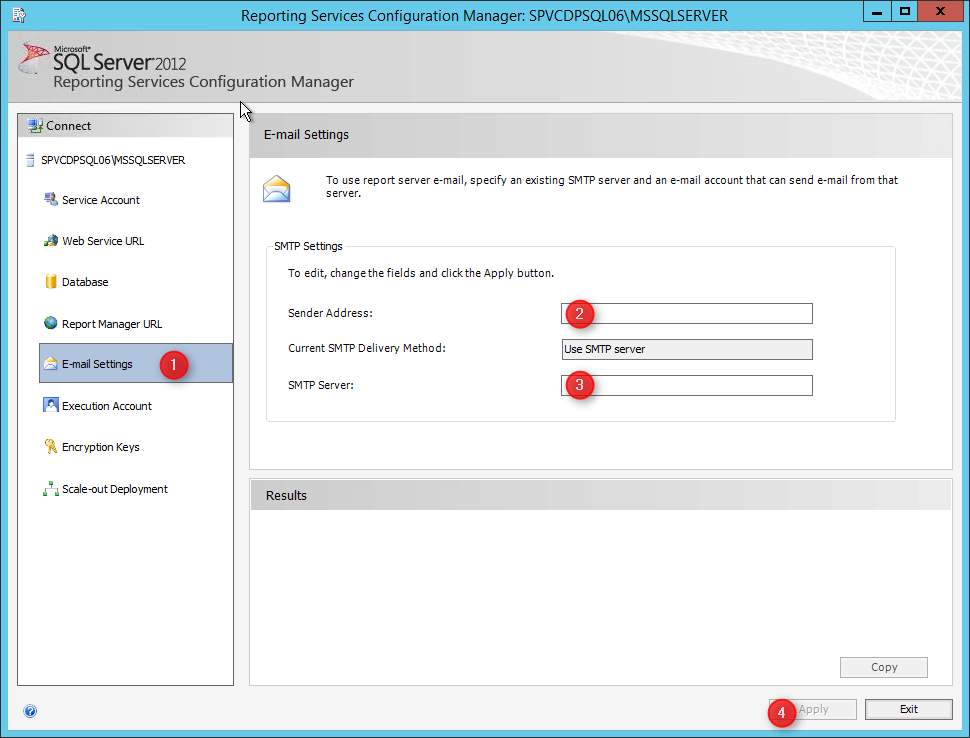Image resolution: width=970 pixels, height=738 pixels.
Task: Click the Current SMTP Delivery Method box
Action: [x=687, y=349]
